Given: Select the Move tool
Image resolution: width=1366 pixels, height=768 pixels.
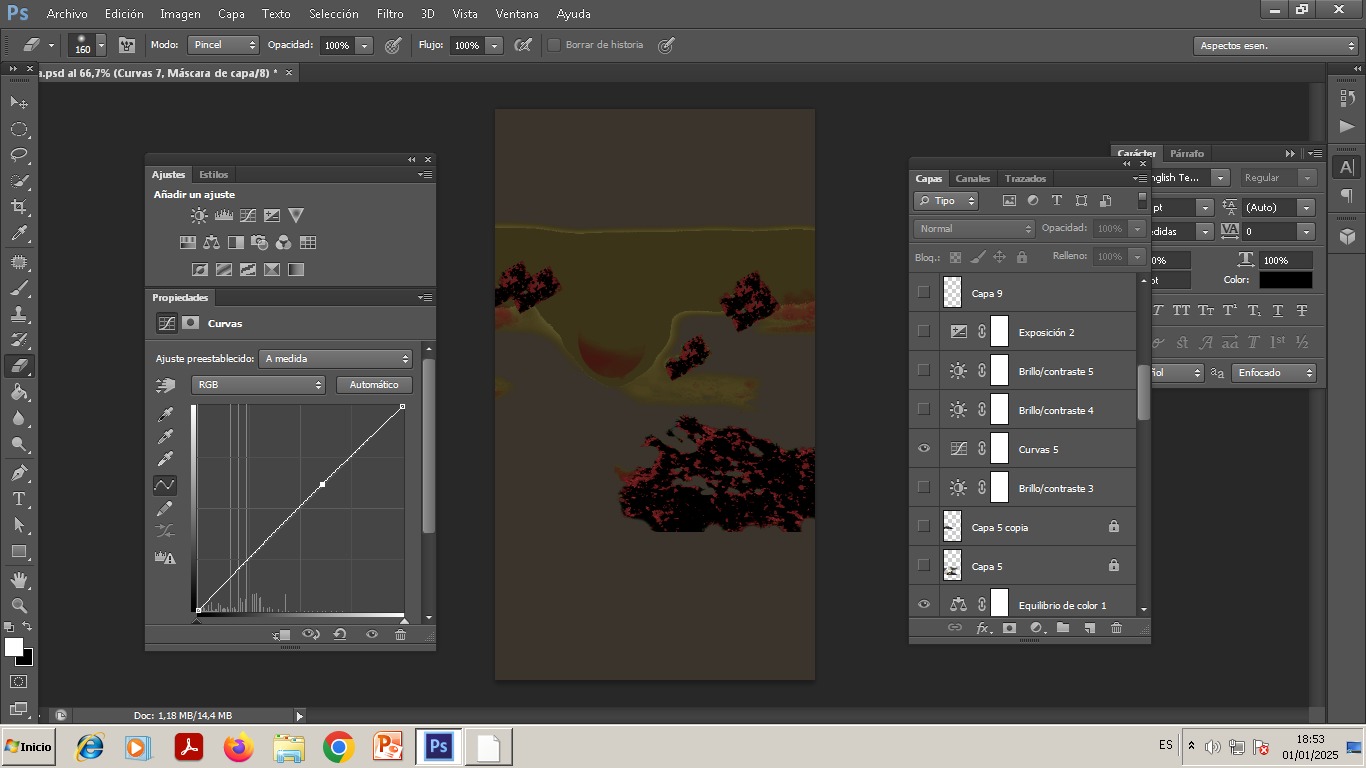Looking at the screenshot, I should coord(19,102).
